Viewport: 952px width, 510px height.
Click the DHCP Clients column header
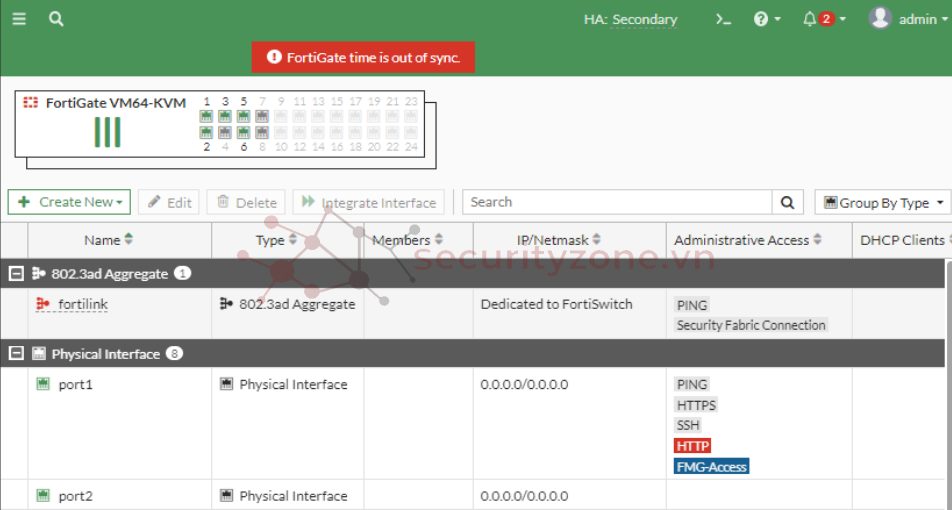click(902, 240)
